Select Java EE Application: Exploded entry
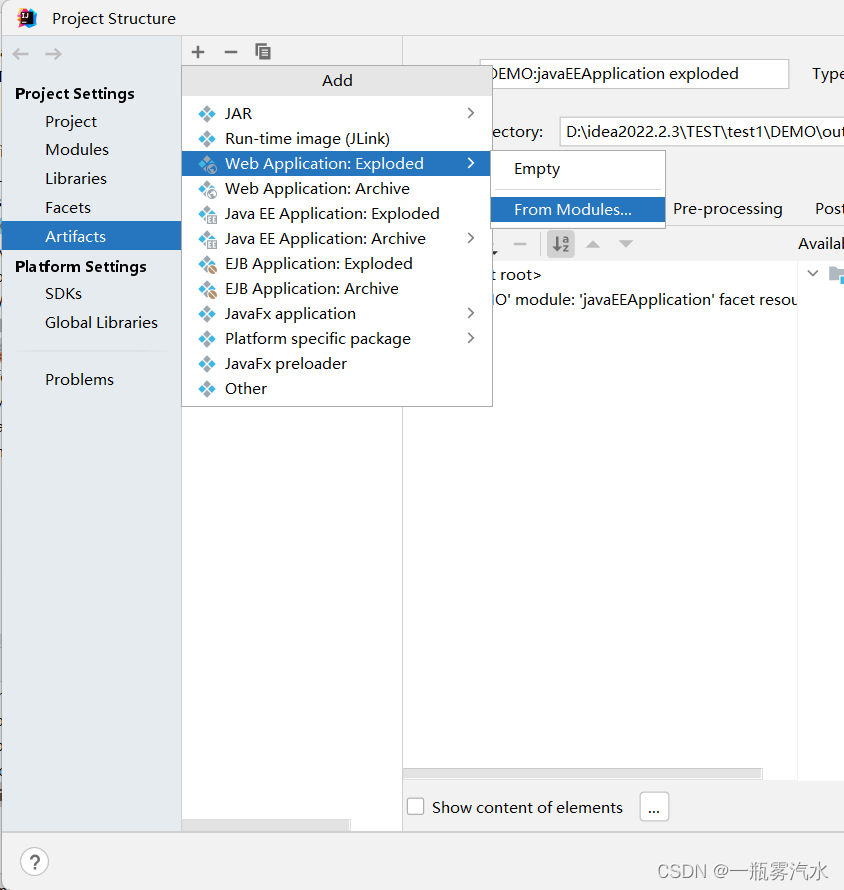 tap(337, 214)
